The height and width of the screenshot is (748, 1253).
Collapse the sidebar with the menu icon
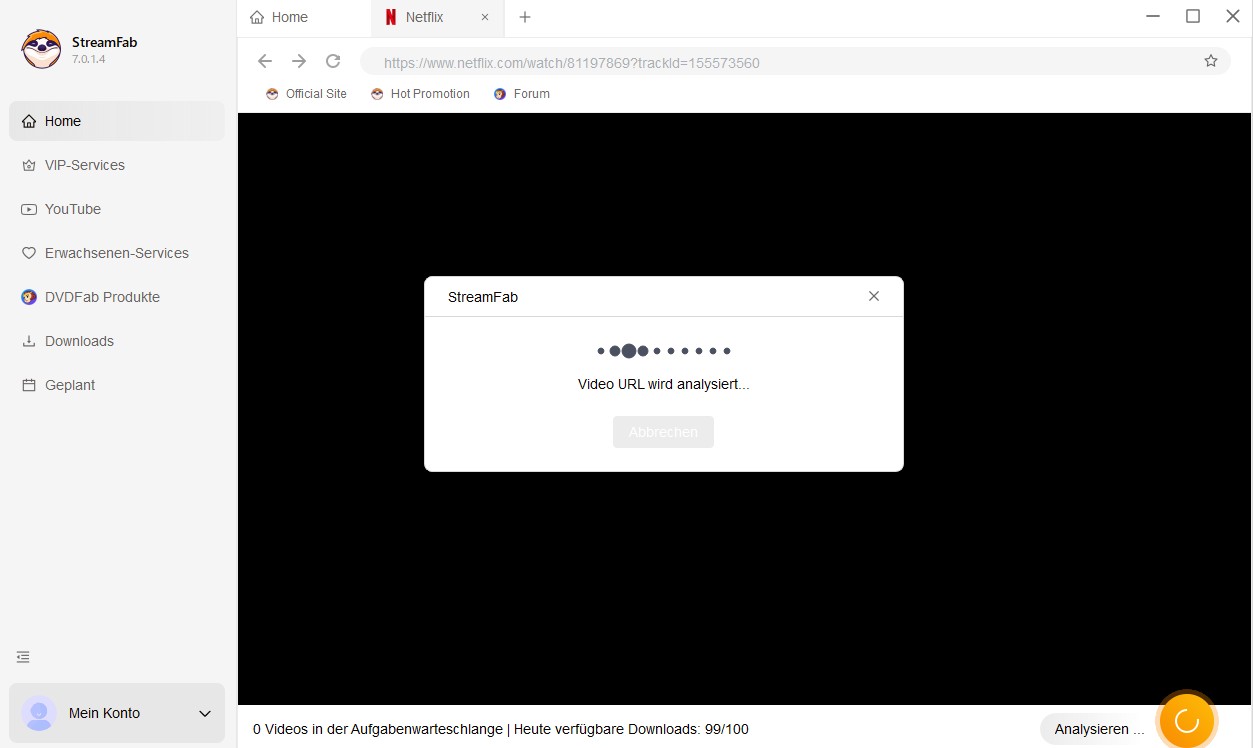tap(23, 657)
